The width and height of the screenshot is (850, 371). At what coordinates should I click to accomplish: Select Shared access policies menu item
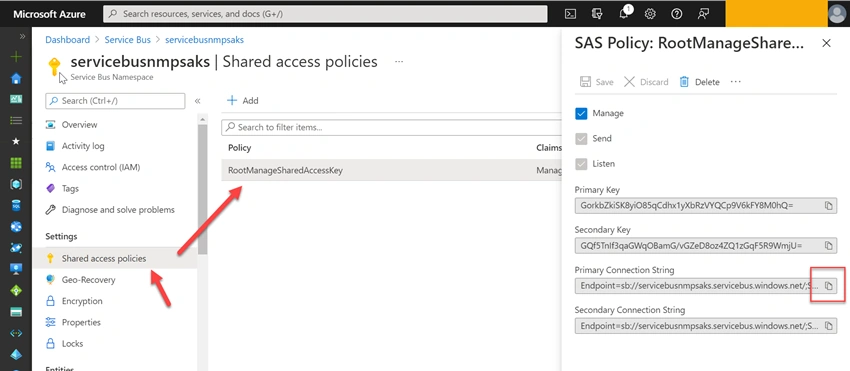coord(115,259)
